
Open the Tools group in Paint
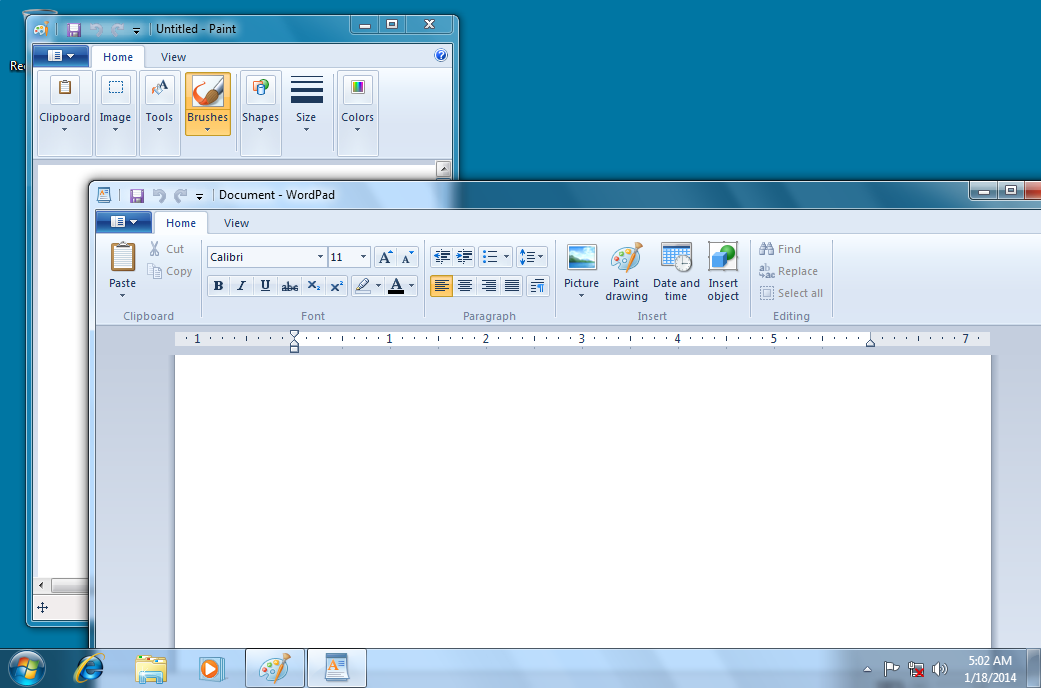[159, 113]
